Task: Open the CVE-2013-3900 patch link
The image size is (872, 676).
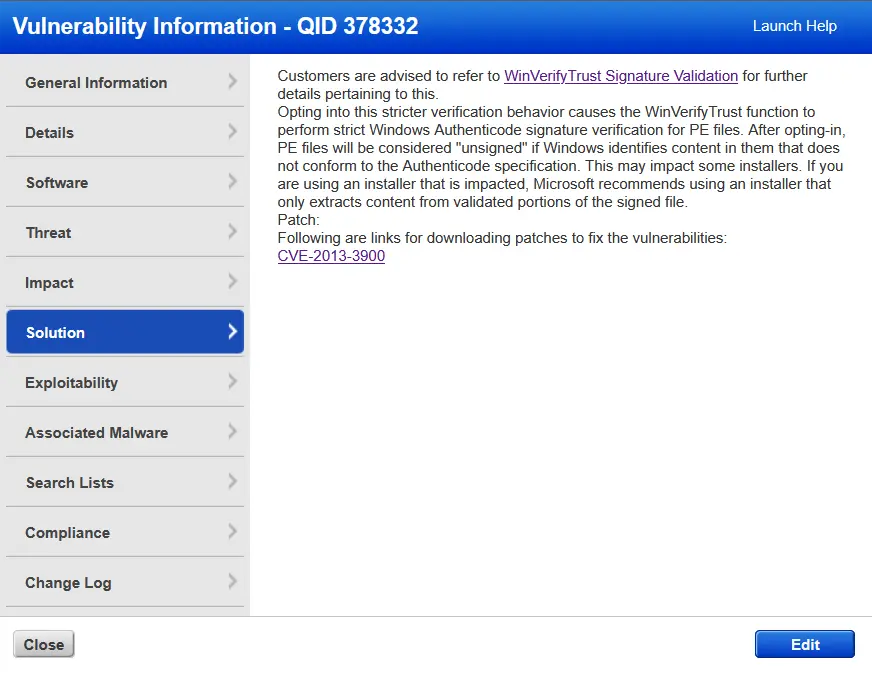Action: tap(331, 256)
